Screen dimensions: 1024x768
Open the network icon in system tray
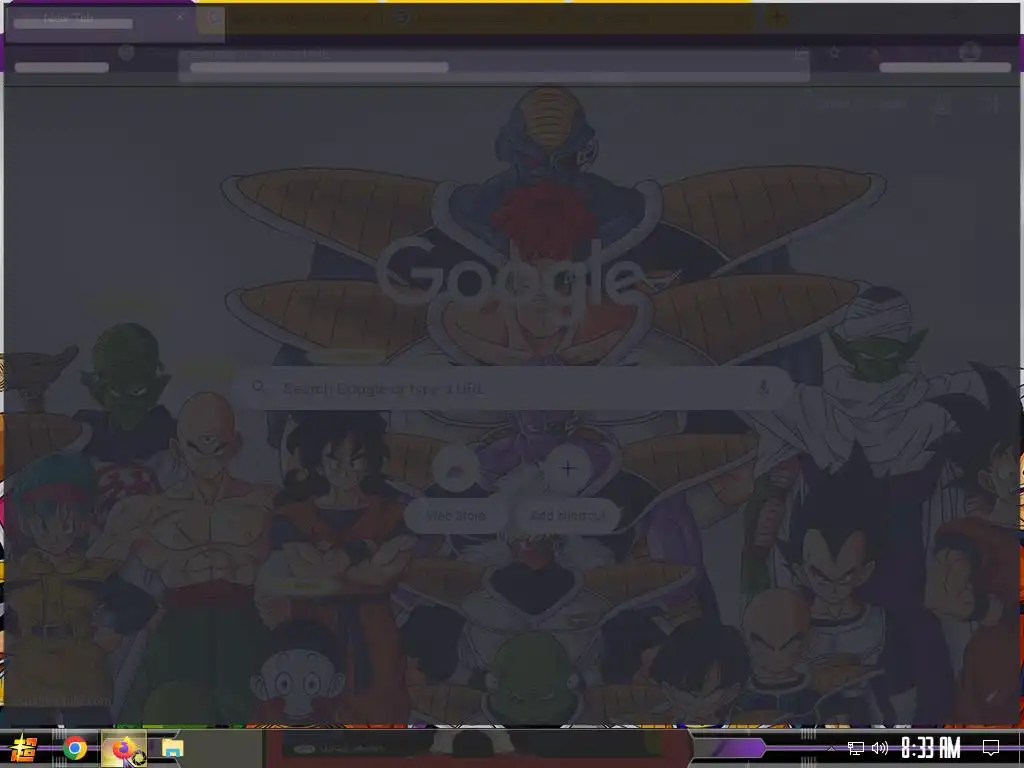pyautogui.click(x=856, y=748)
